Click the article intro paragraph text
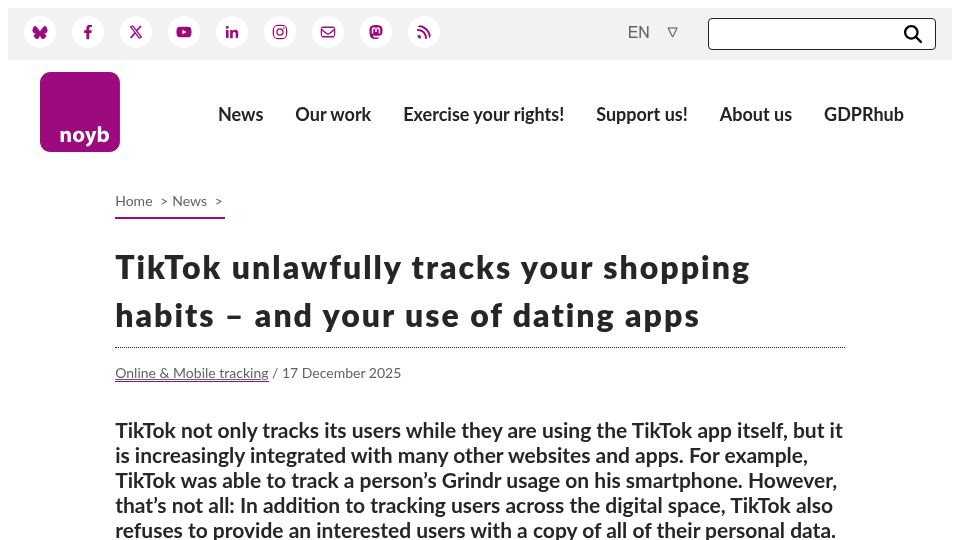This screenshot has height=540, width=960. click(479, 480)
